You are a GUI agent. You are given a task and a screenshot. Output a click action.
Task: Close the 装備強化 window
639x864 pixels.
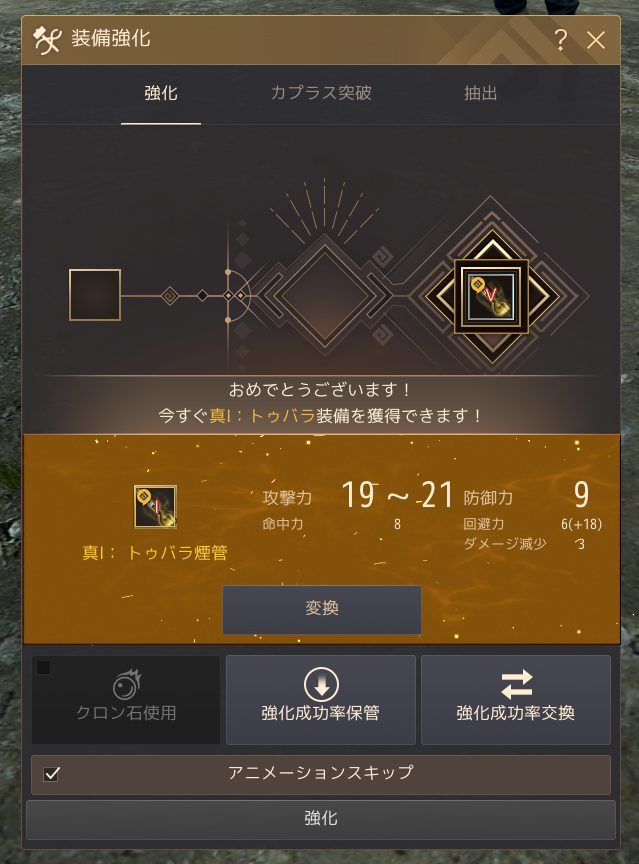tap(596, 40)
